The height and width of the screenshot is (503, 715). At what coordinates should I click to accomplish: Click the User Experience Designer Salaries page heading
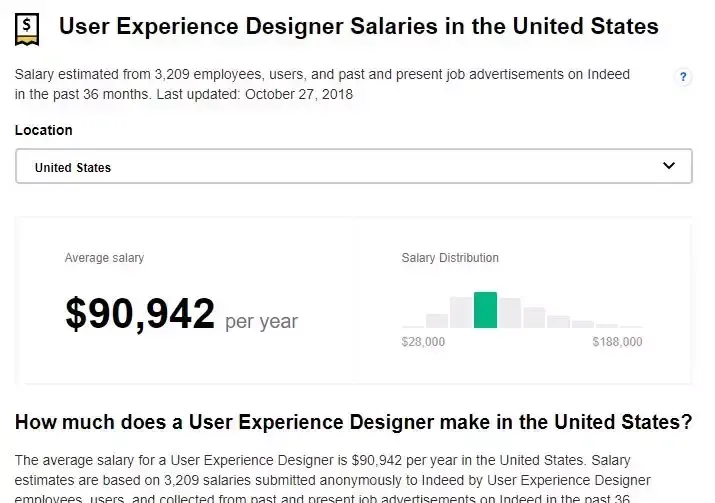(358, 26)
